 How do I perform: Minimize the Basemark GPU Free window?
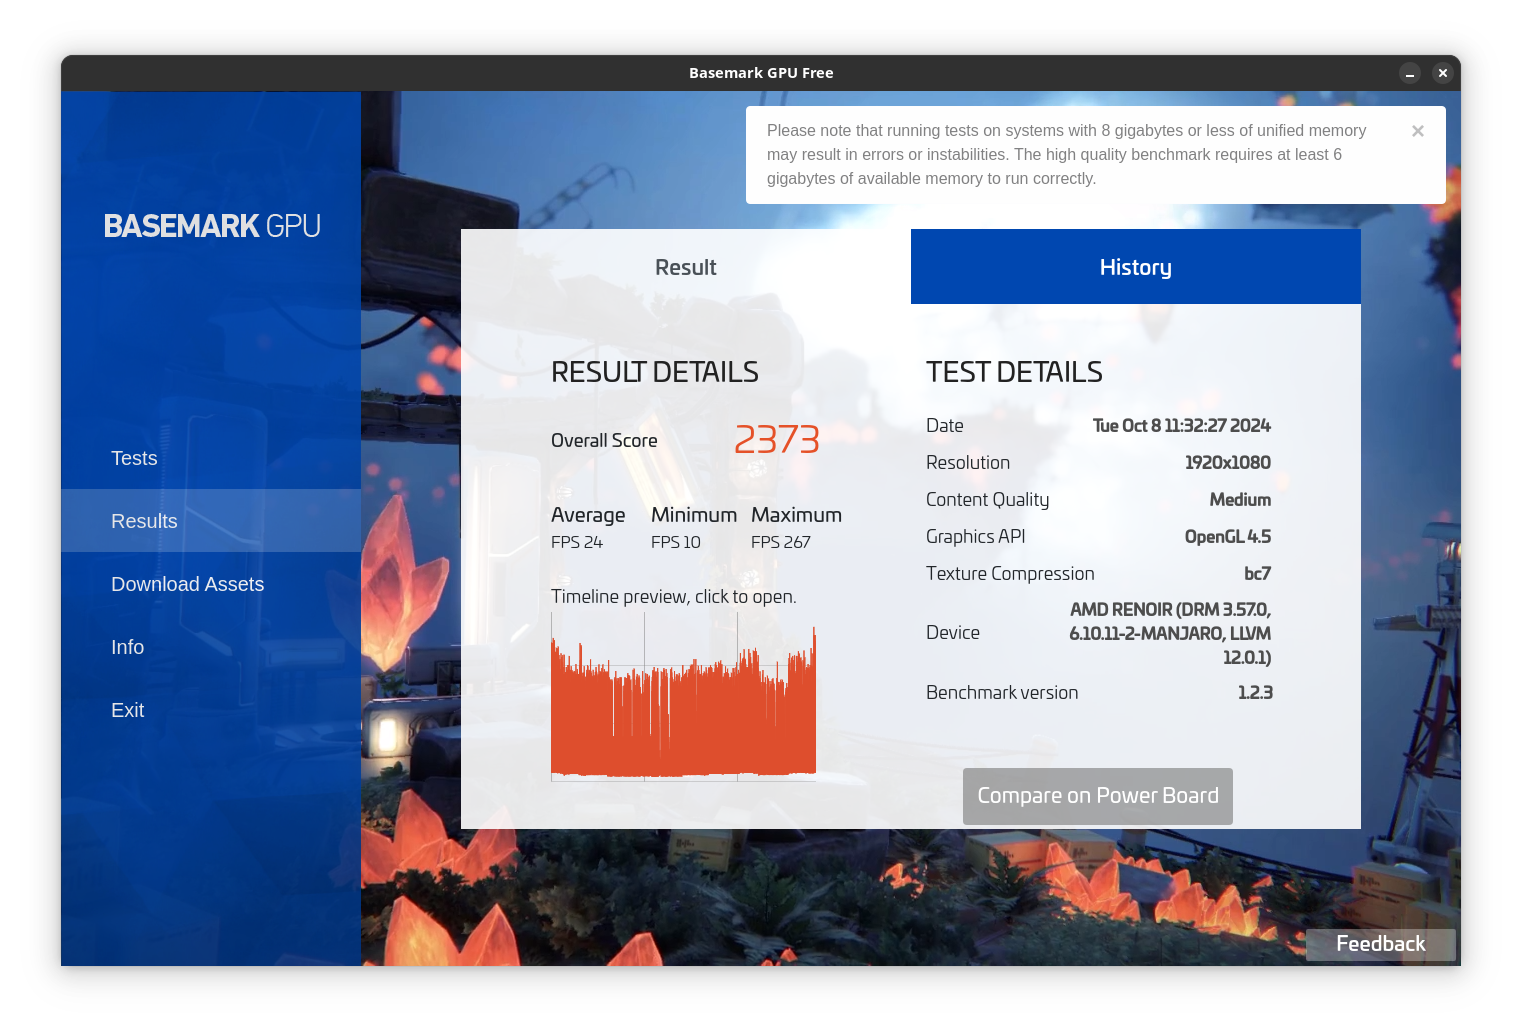click(1410, 73)
